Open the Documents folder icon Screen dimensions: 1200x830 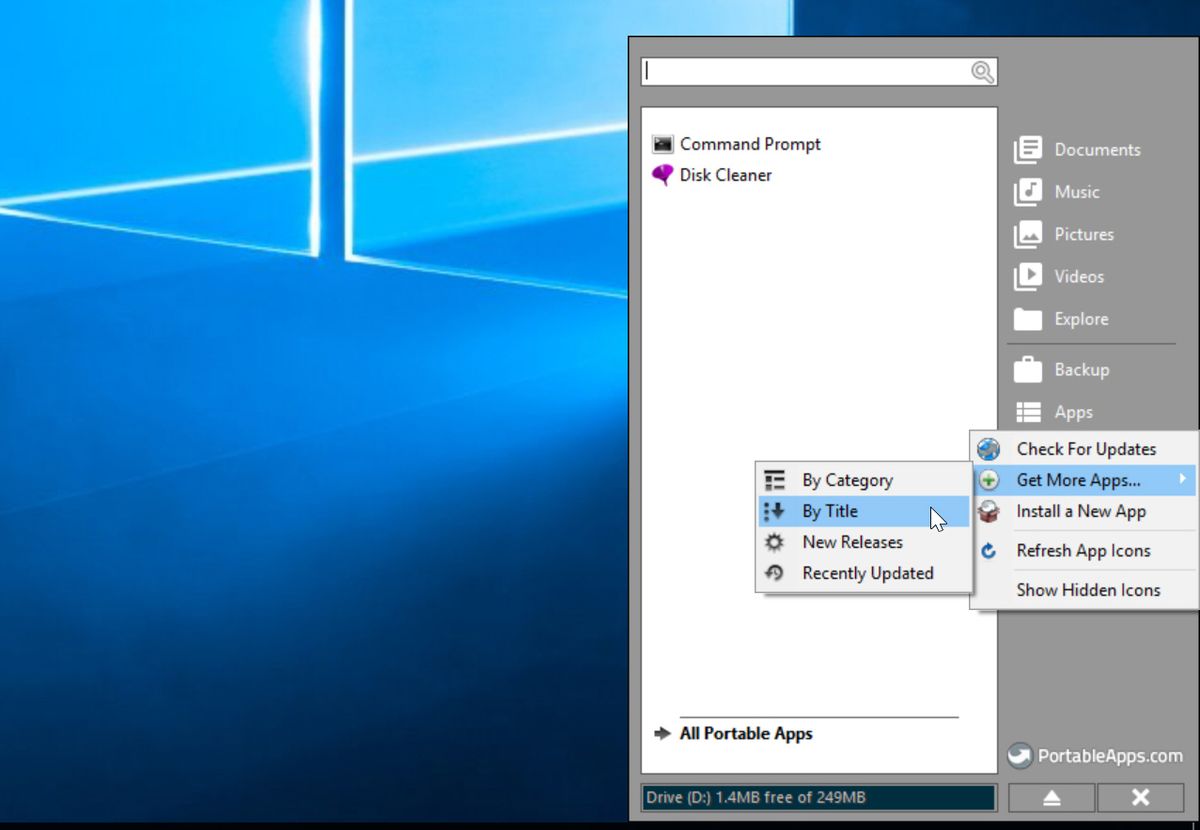tap(1028, 149)
